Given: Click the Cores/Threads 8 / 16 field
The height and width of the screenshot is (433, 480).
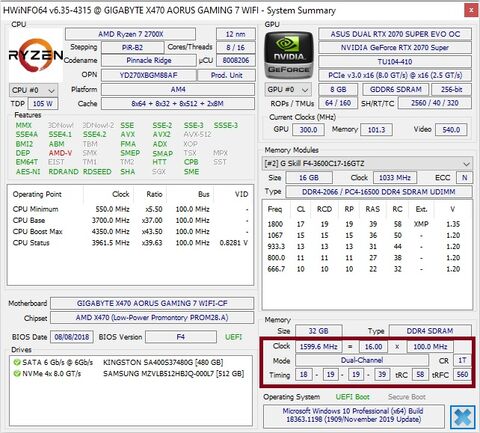Looking at the screenshot, I should click(236, 47).
